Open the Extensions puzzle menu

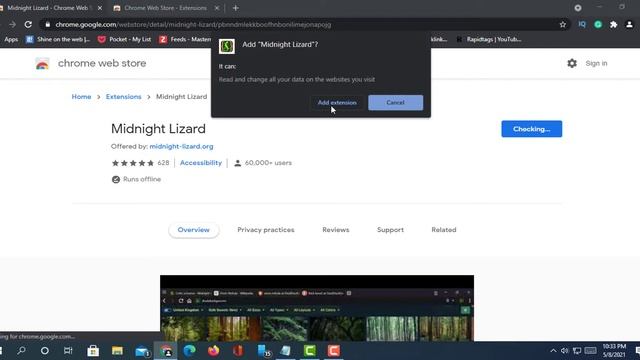coord(613,24)
